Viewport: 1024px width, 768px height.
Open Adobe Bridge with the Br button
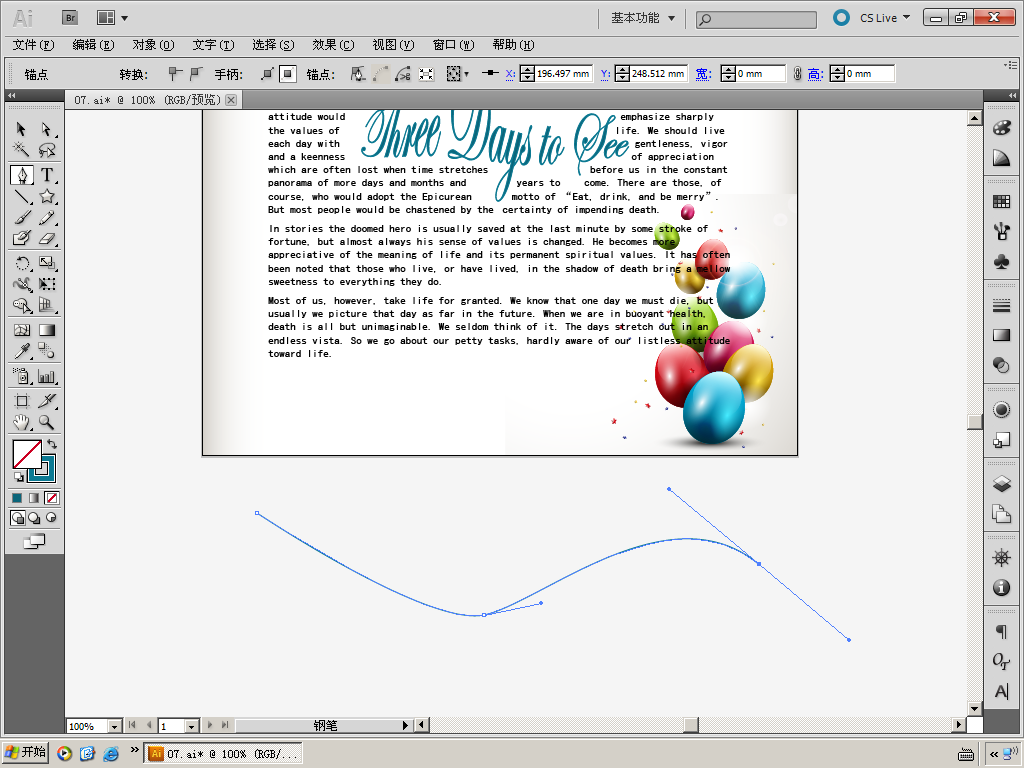(70, 18)
